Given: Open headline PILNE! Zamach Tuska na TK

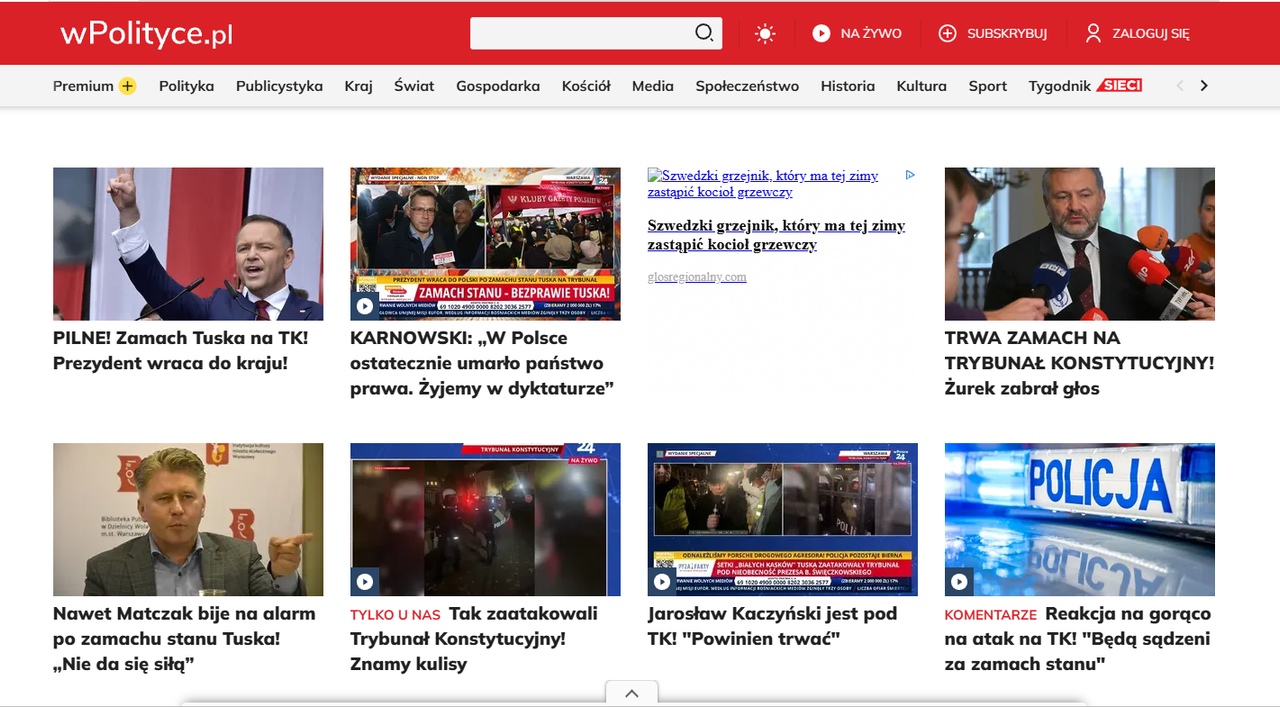Looking at the screenshot, I should pyautogui.click(x=181, y=351).
